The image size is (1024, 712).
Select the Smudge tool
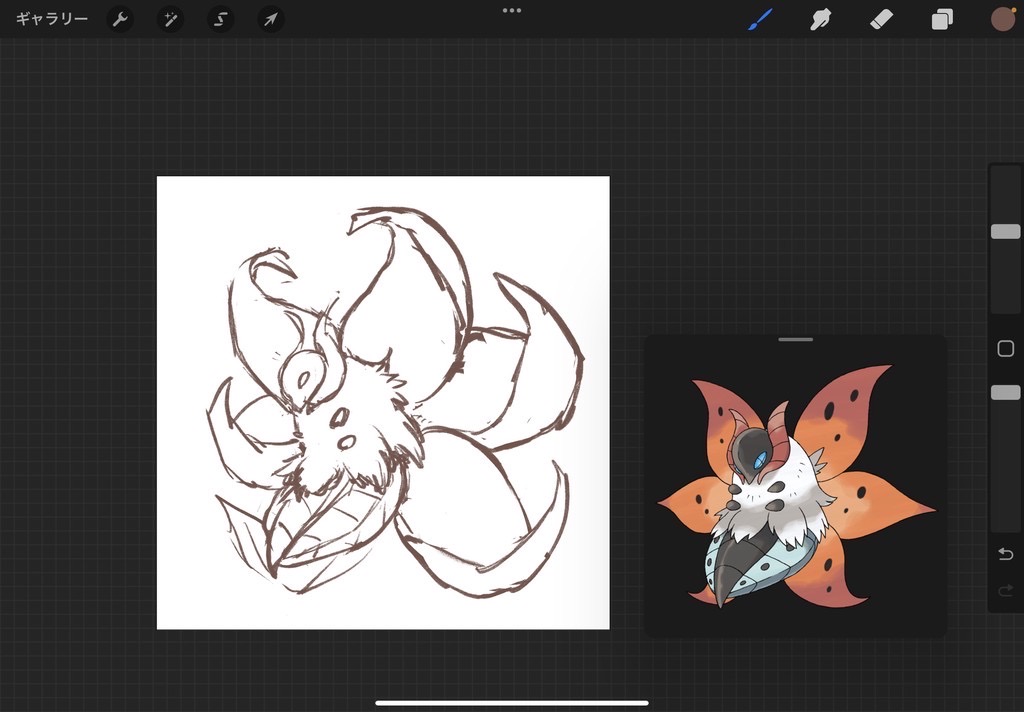821,19
